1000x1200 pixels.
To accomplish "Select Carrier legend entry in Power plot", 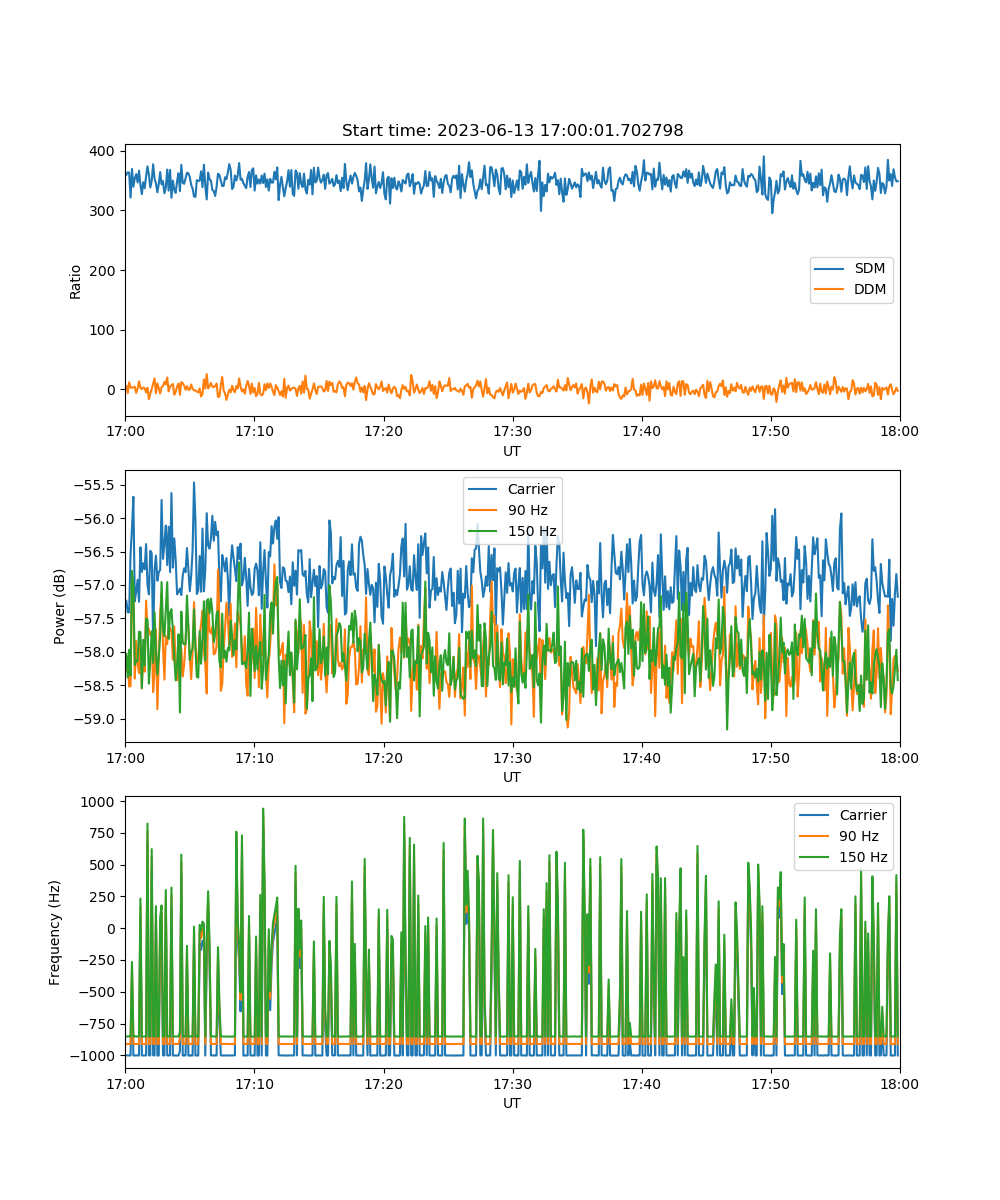I will pos(512,490).
